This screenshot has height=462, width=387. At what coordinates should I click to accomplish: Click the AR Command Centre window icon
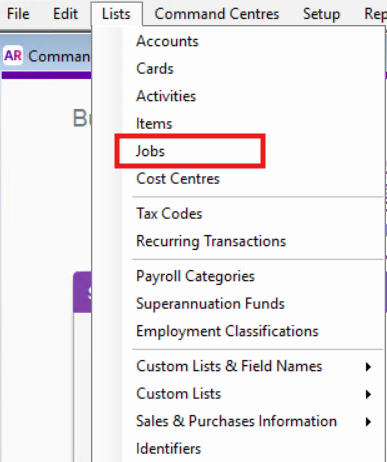(x=13, y=55)
